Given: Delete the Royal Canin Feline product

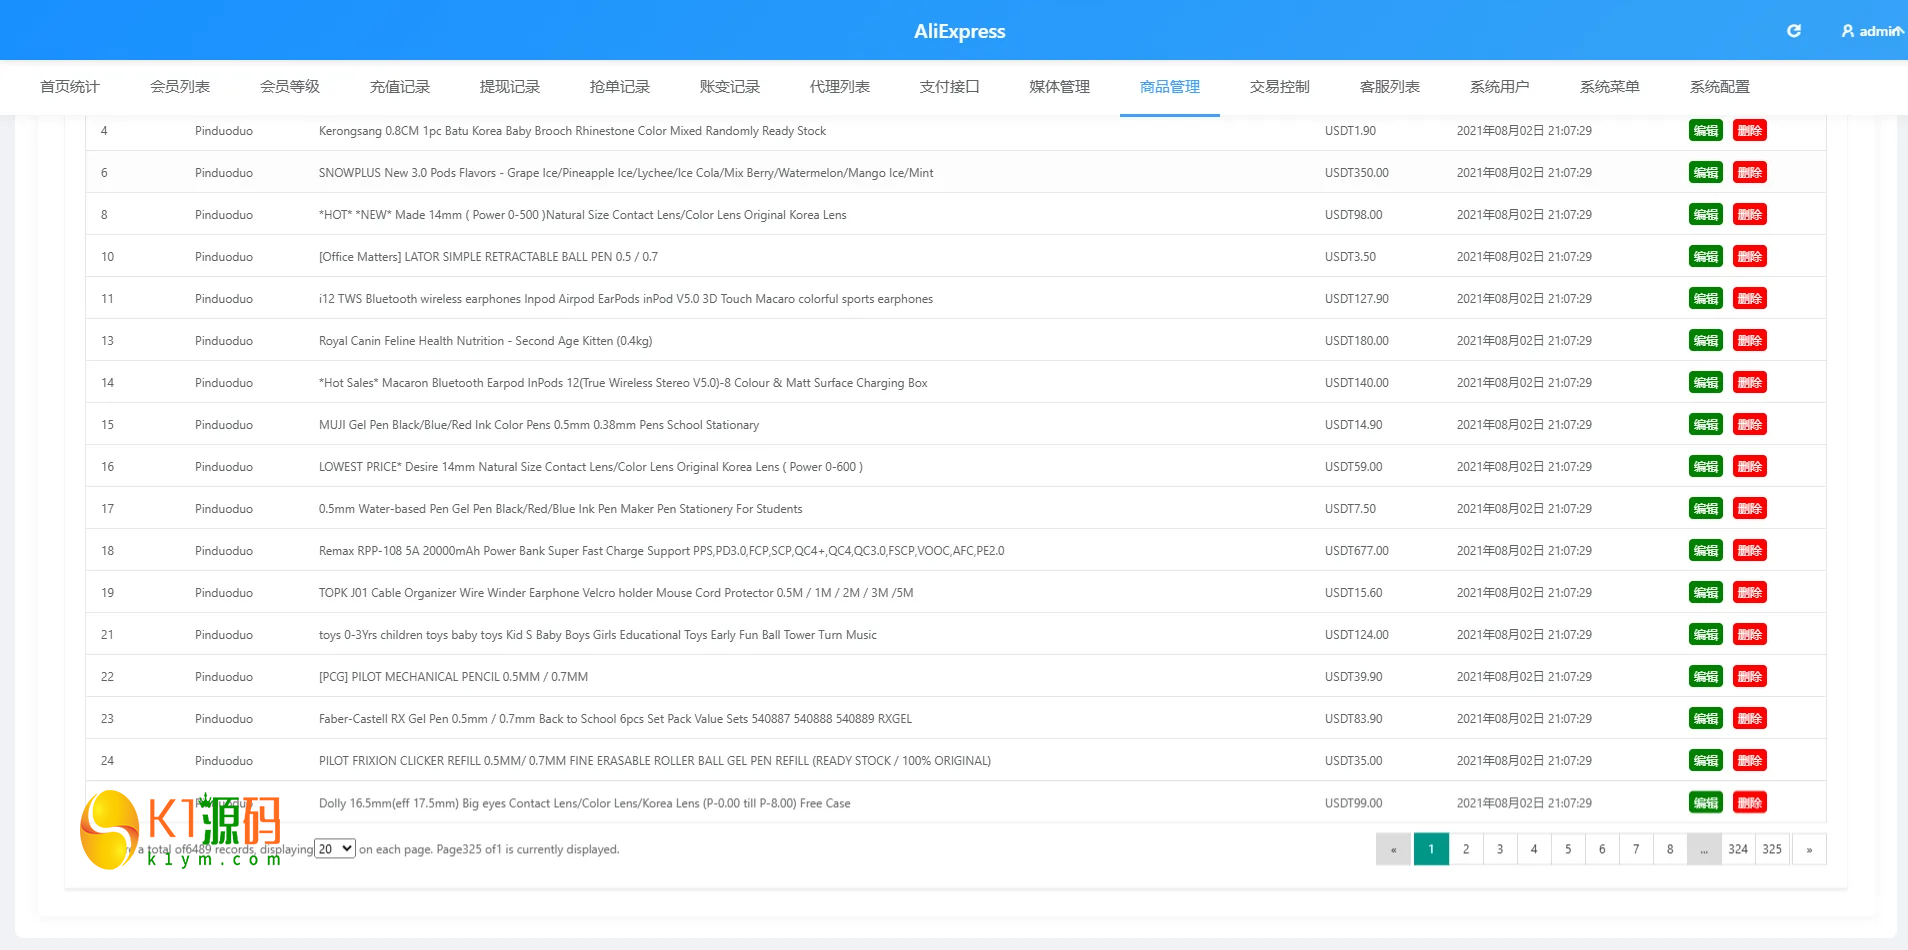Looking at the screenshot, I should [1750, 341].
